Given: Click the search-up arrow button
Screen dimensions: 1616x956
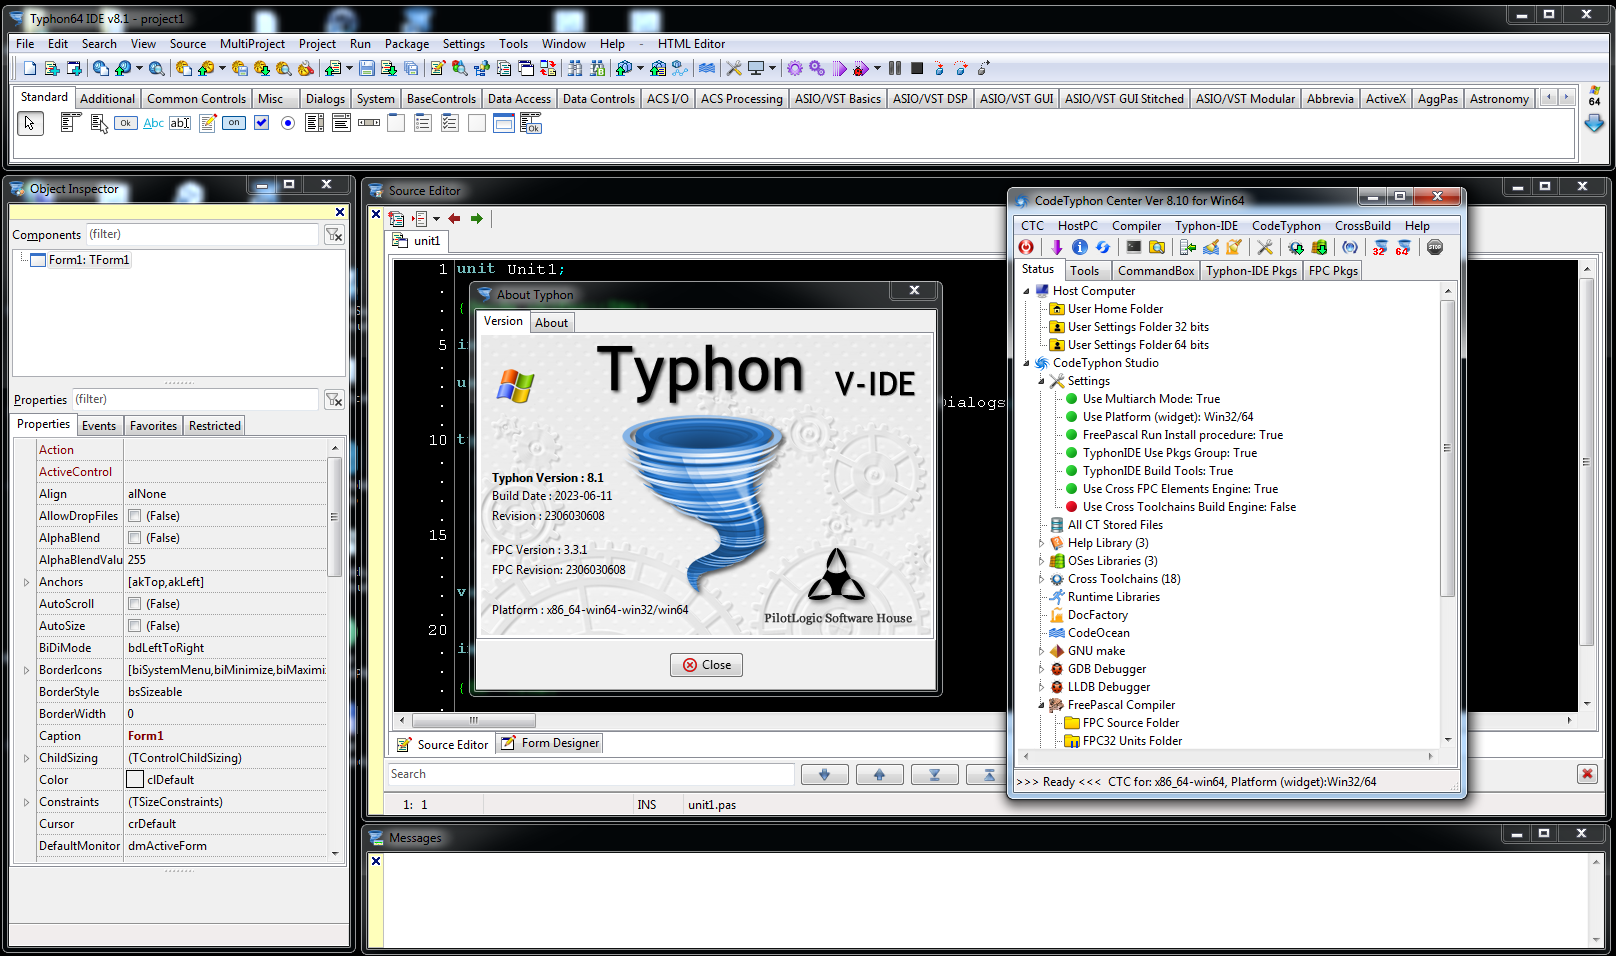Looking at the screenshot, I should pos(879,775).
